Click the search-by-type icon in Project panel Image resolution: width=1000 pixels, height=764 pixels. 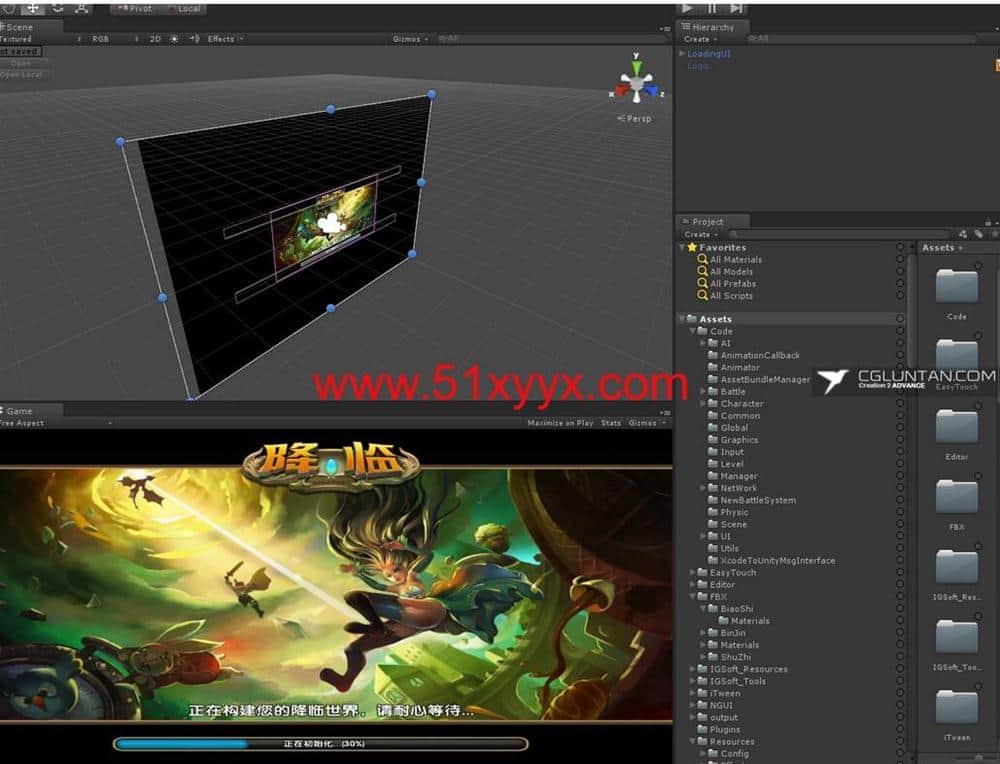click(x=963, y=234)
